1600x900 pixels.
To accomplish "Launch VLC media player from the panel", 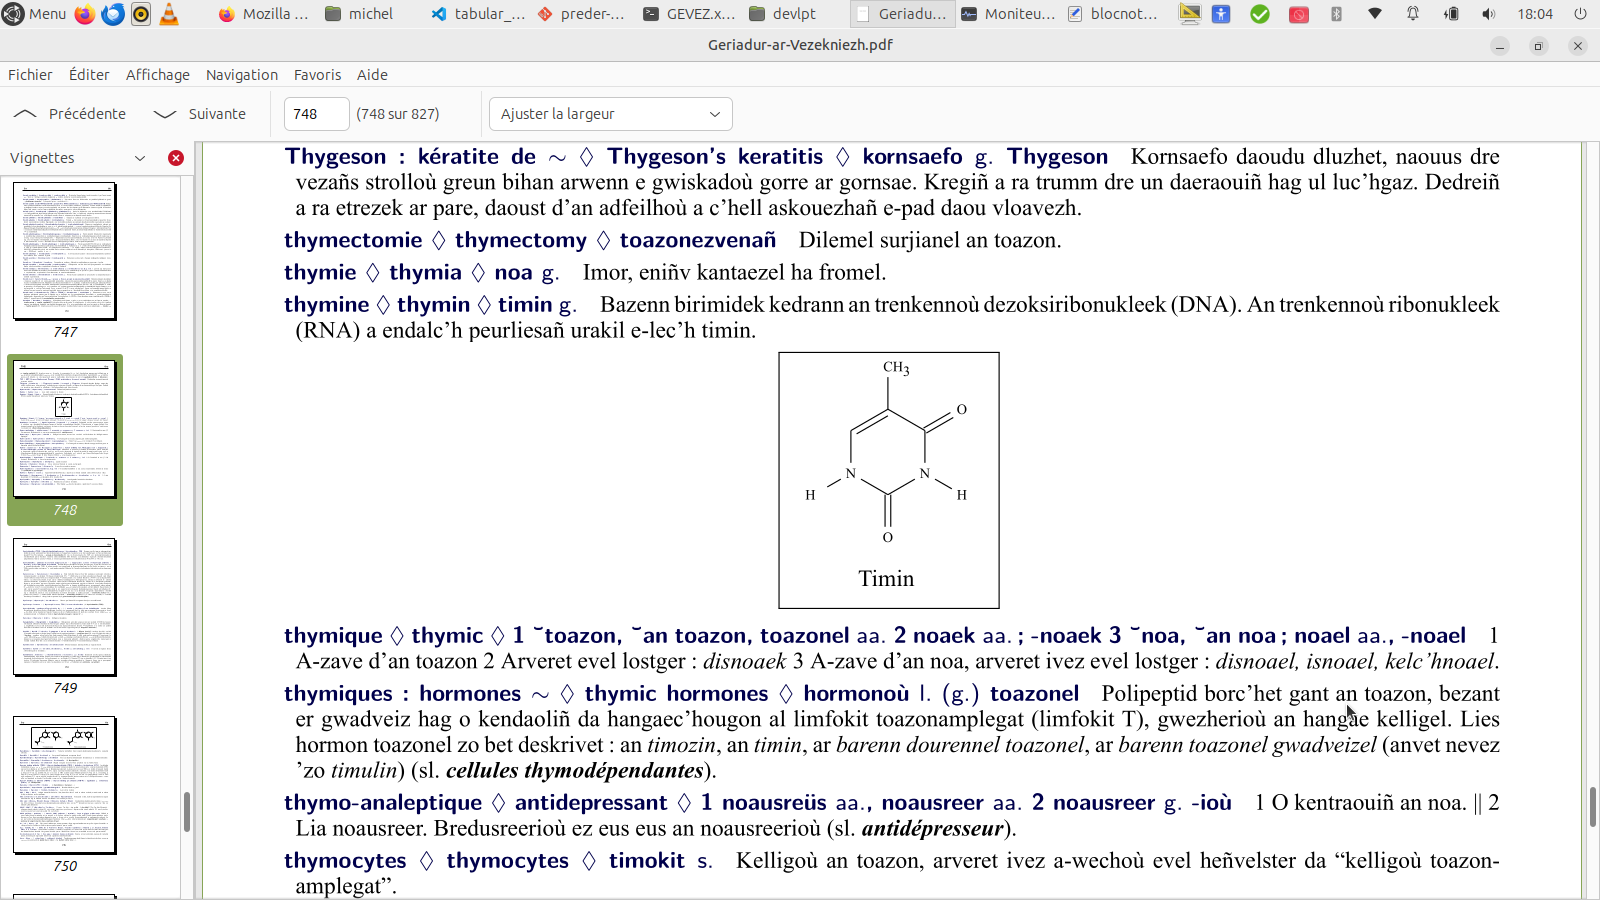I will (169, 14).
